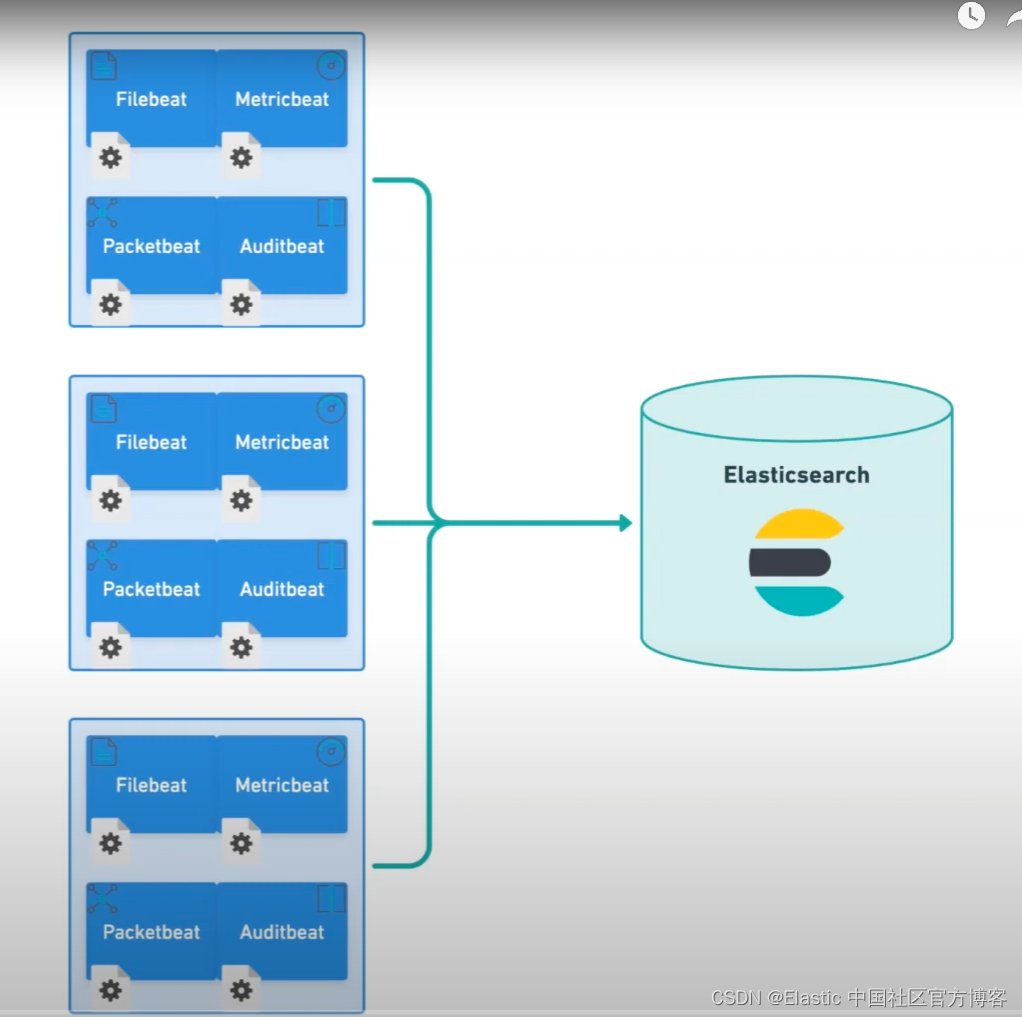Screen dimensions: 1022x1017
Task: Toggle the Auditbeat gear in the top group
Action: point(242,303)
